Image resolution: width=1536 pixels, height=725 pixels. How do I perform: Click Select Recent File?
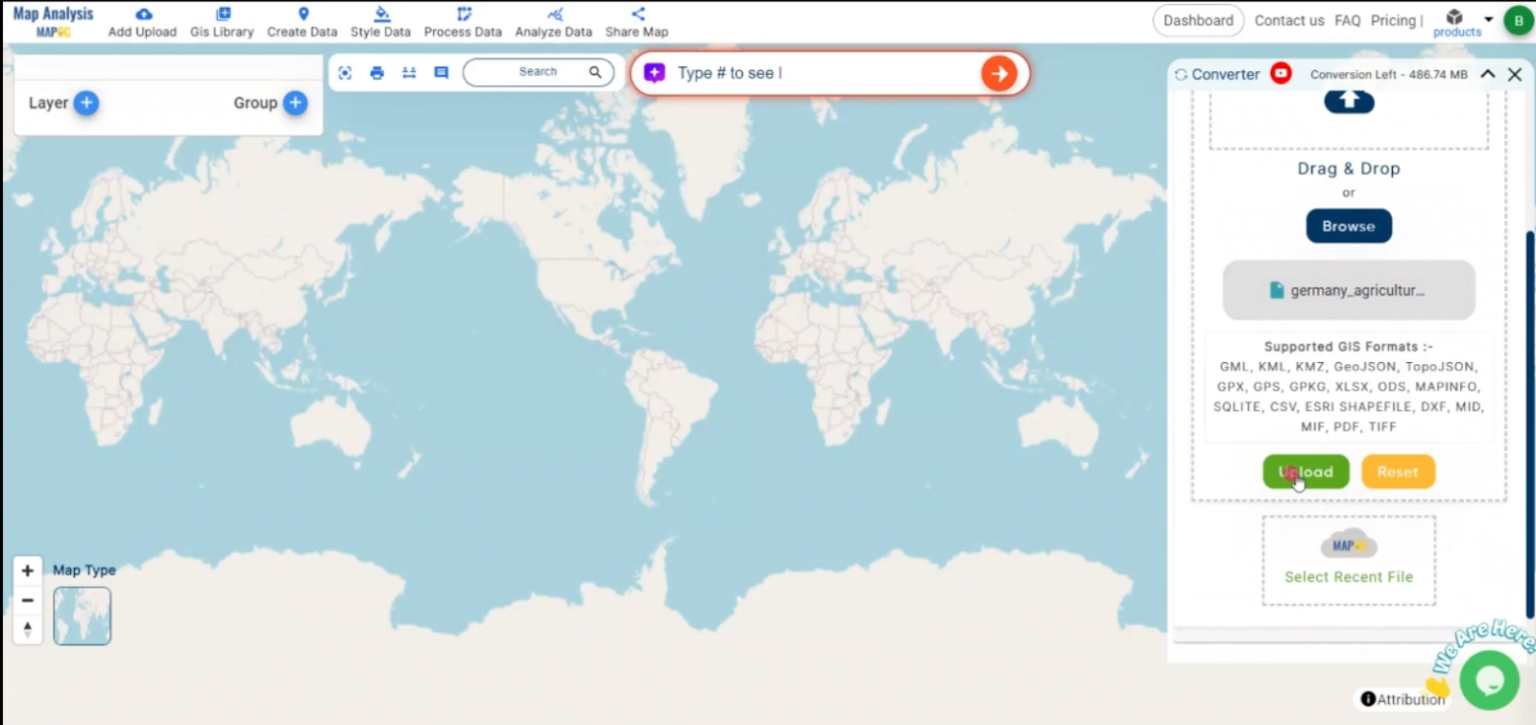pyautogui.click(x=1348, y=577)
